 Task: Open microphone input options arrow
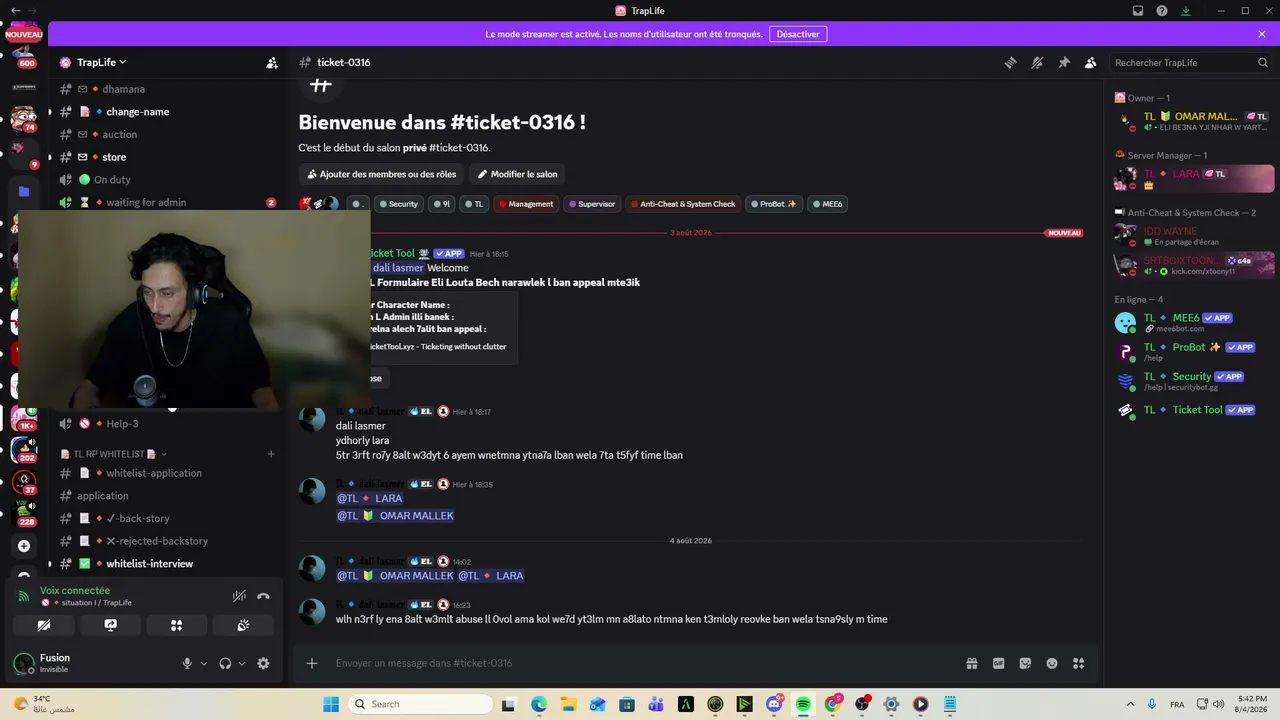click(204, 663)
